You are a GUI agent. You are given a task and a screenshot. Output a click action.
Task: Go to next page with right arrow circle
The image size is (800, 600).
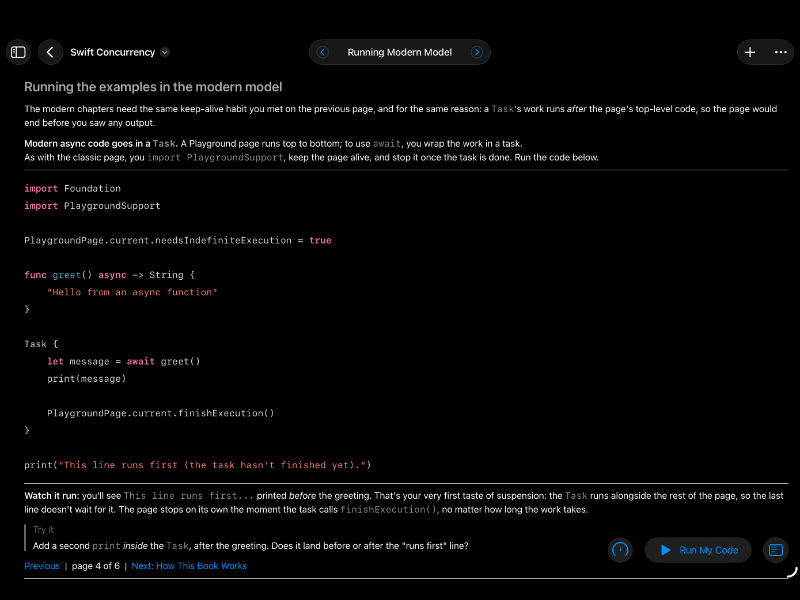(x=477, y=52)
